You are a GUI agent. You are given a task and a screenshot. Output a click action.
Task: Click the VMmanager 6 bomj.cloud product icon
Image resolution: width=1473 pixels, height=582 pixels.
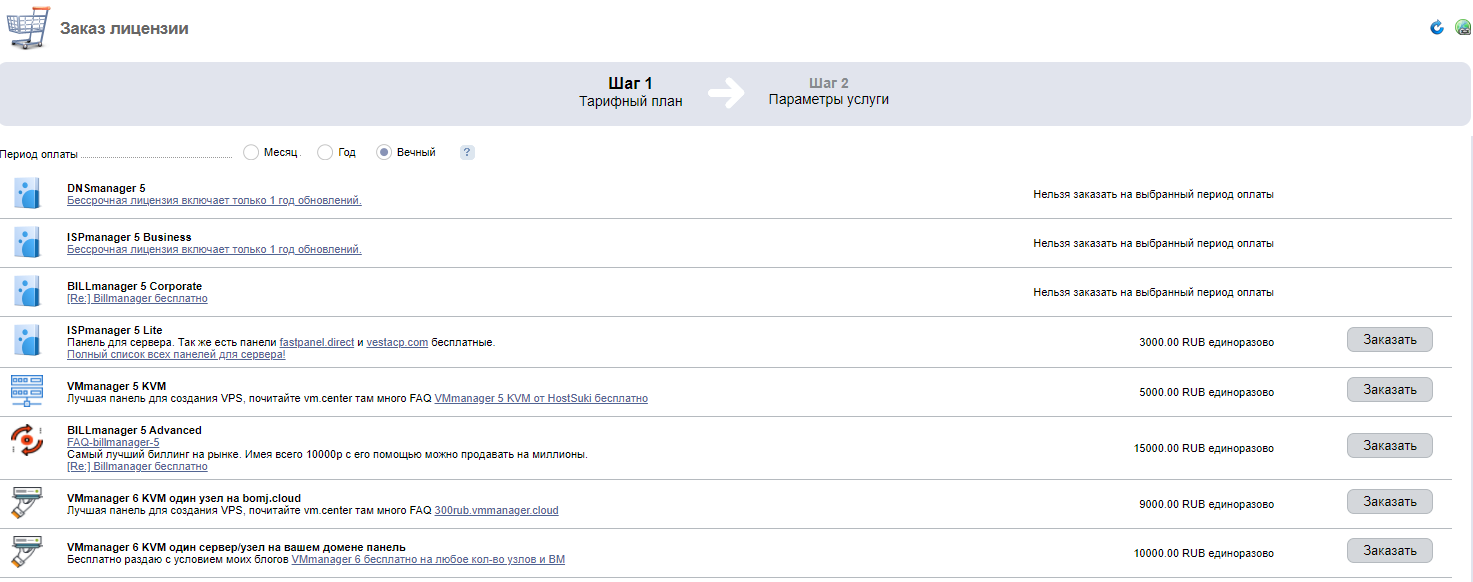click(x=27, y=502)
